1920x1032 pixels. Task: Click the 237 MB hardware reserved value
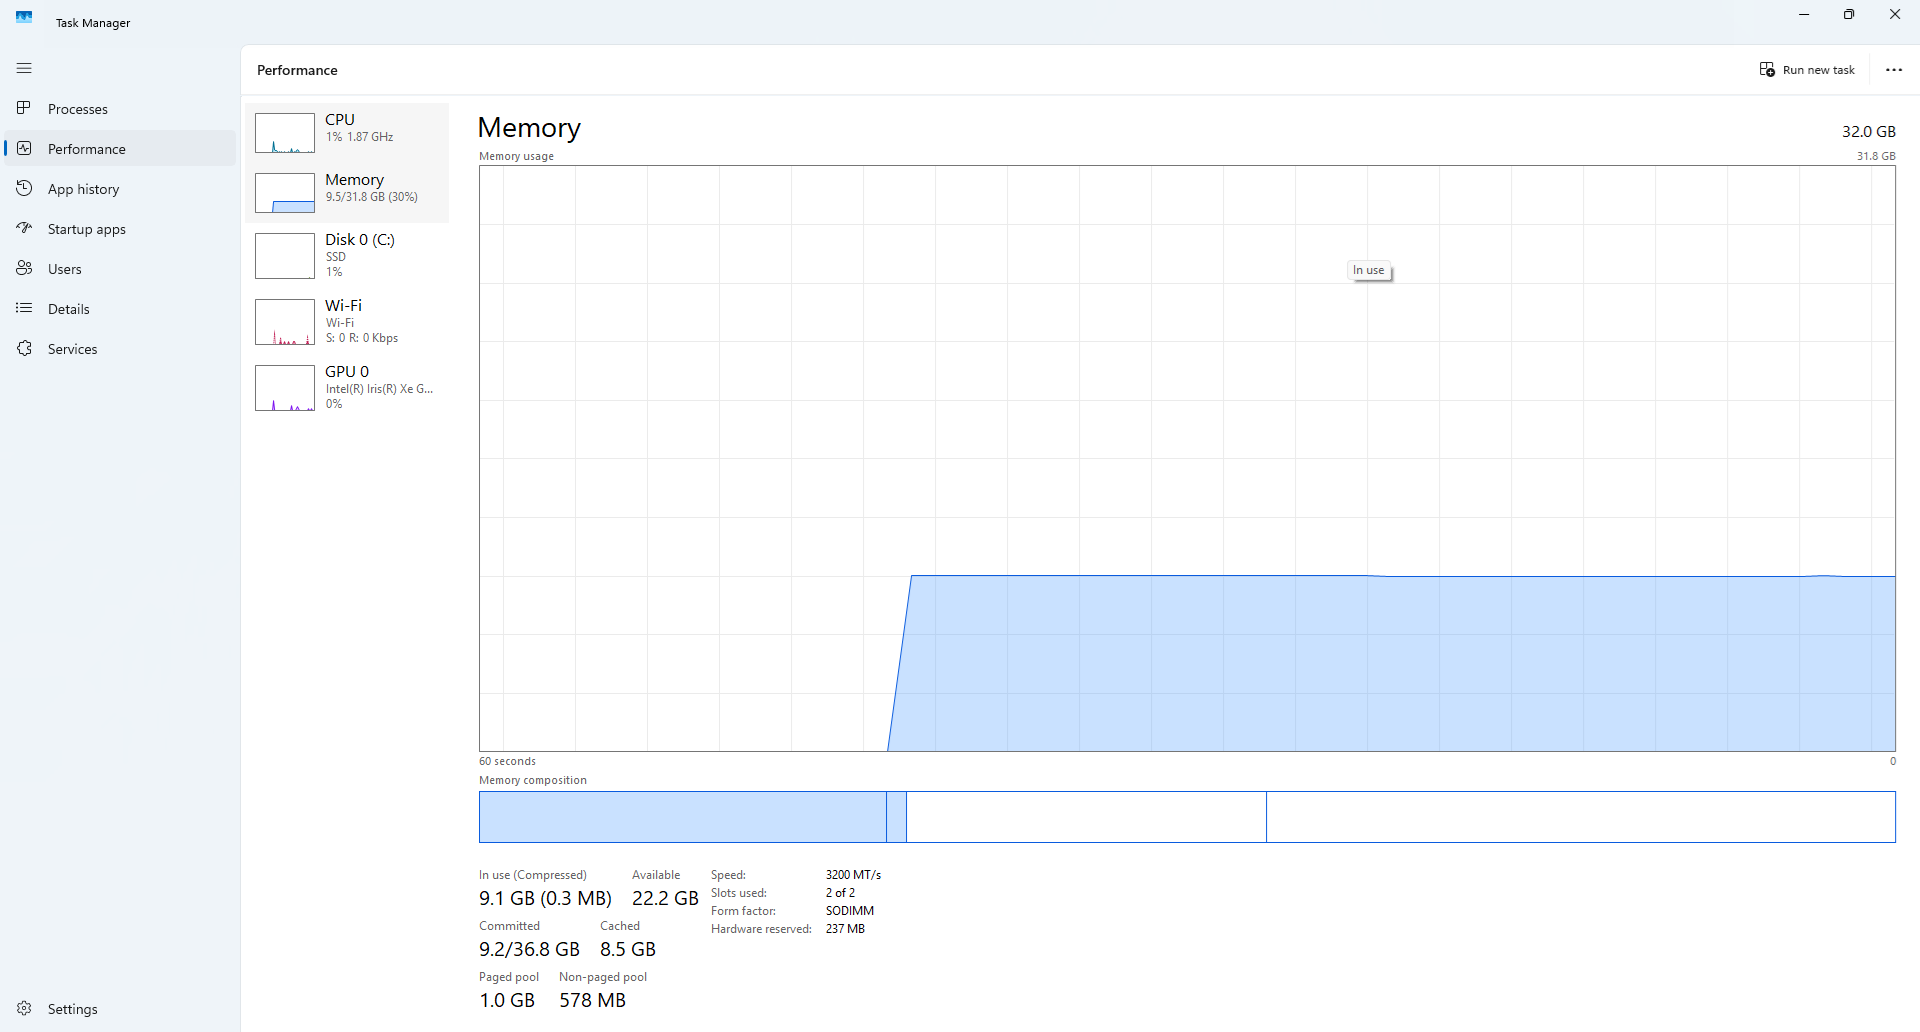(845, 929)
